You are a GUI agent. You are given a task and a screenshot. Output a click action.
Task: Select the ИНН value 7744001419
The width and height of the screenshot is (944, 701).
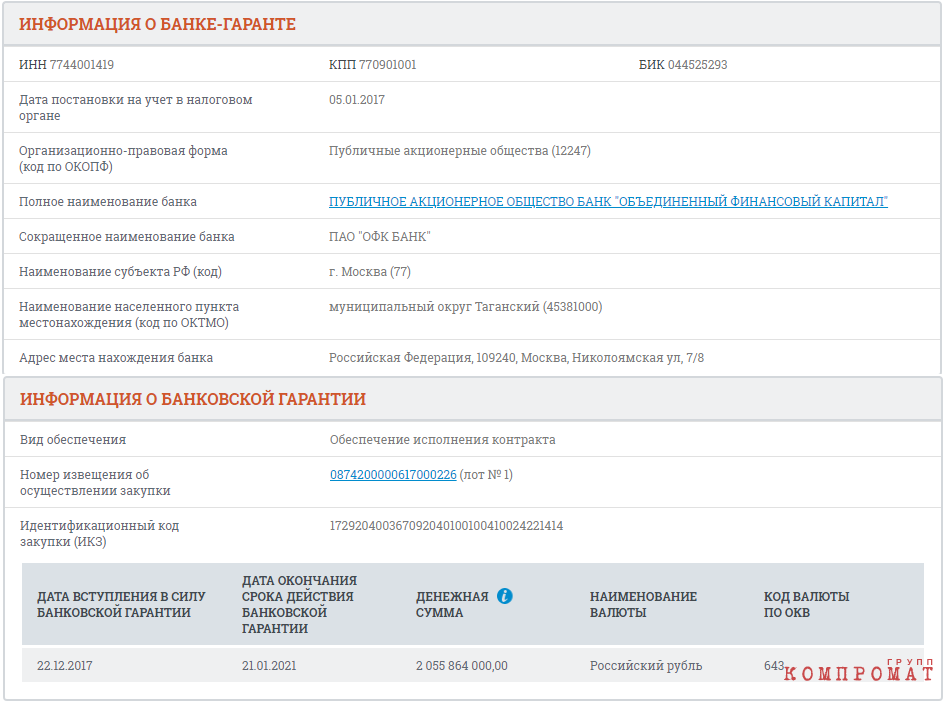[82, 64]
